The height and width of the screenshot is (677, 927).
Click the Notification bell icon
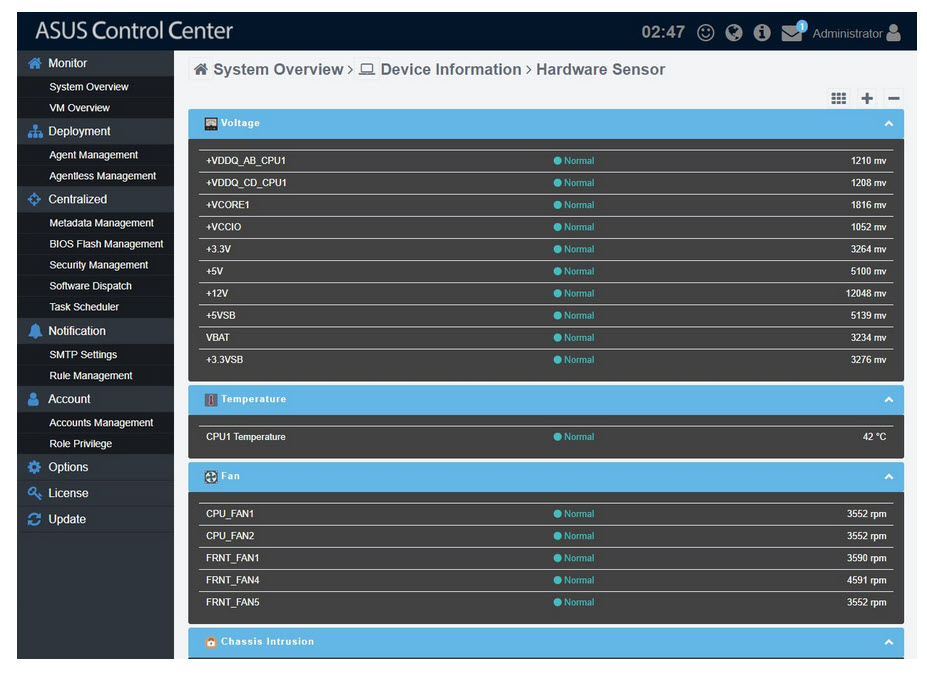coord(35,331)
